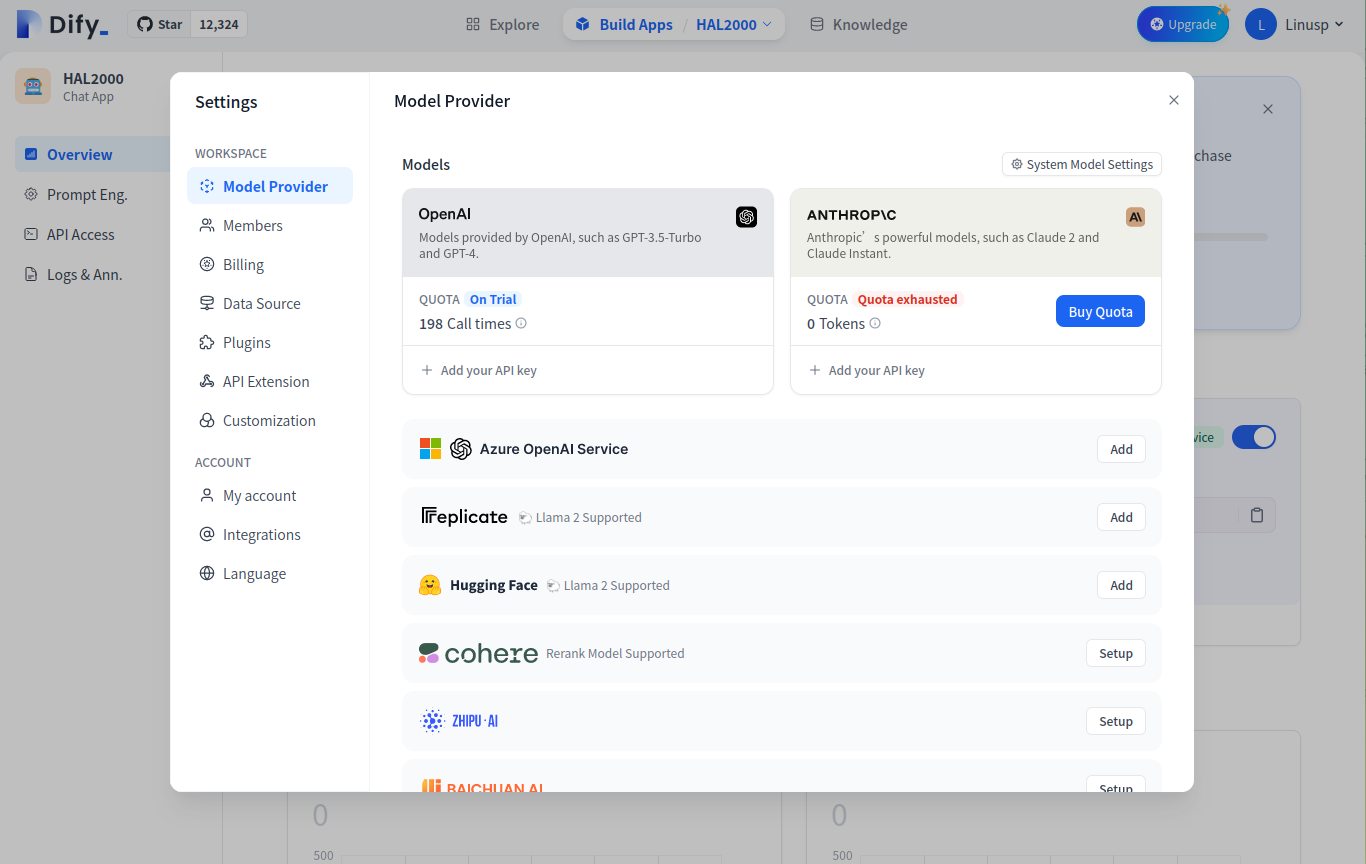The width and height of the screenshot is (1366, 864).
Task: Switch to the Knowledge tab
Action: 859,24
